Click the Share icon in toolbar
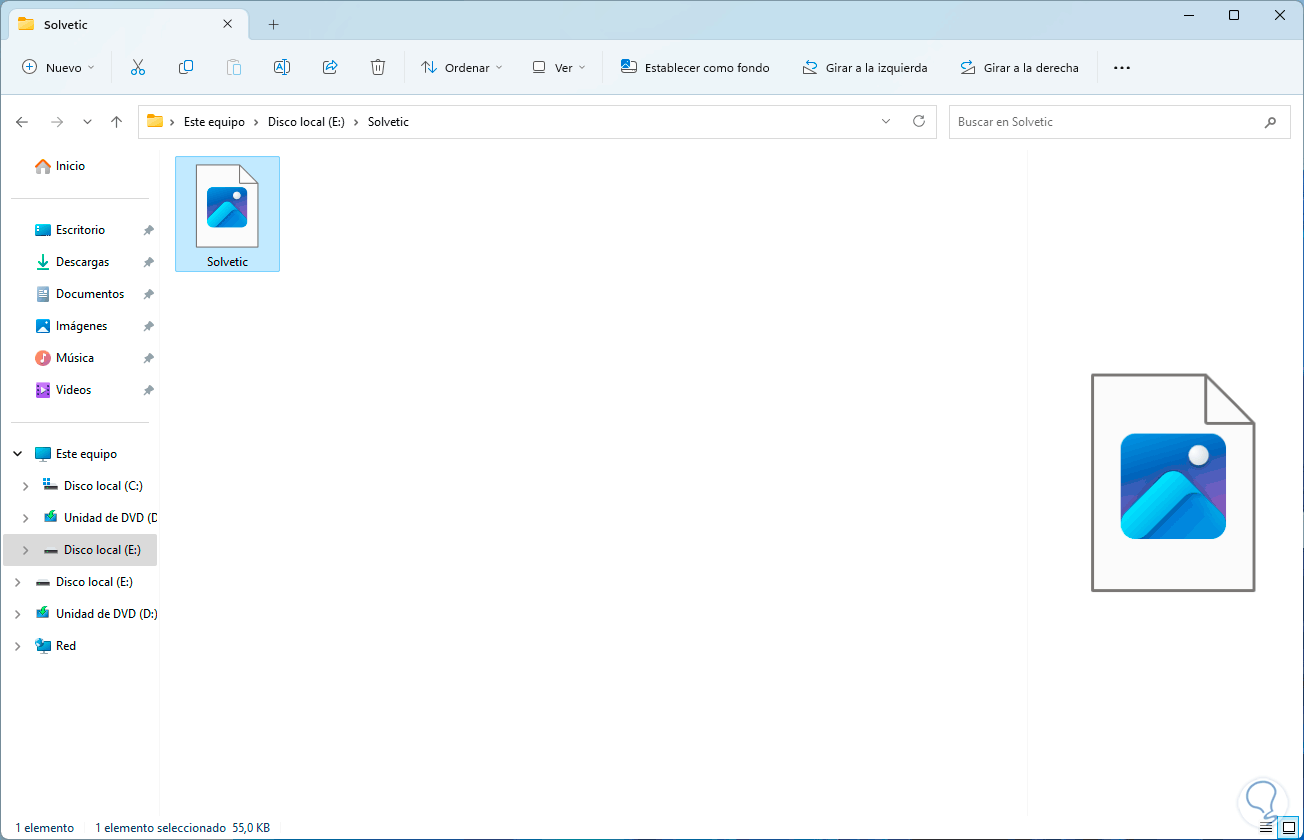 [x=330, y=68]
